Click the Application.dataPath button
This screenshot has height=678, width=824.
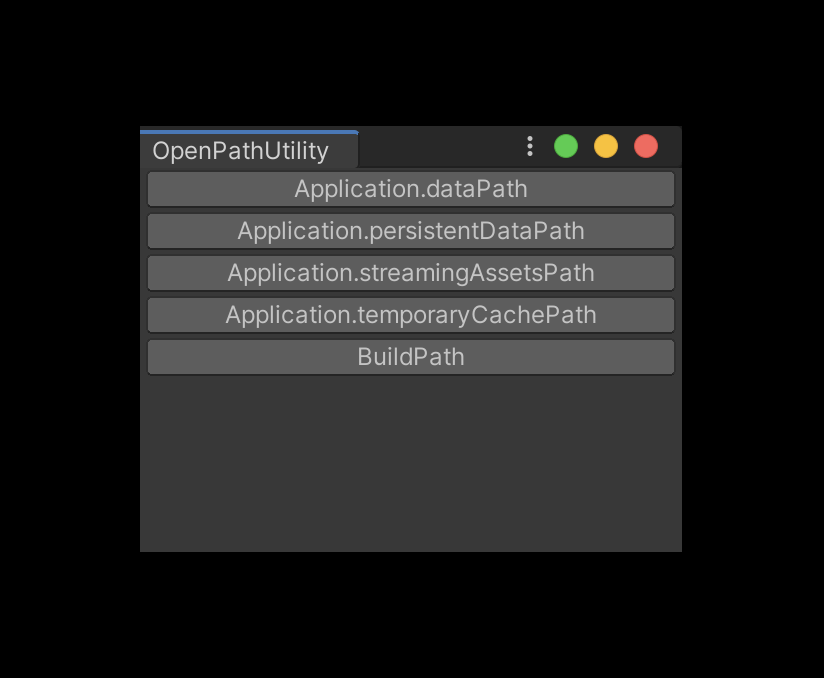pos(411,188)
